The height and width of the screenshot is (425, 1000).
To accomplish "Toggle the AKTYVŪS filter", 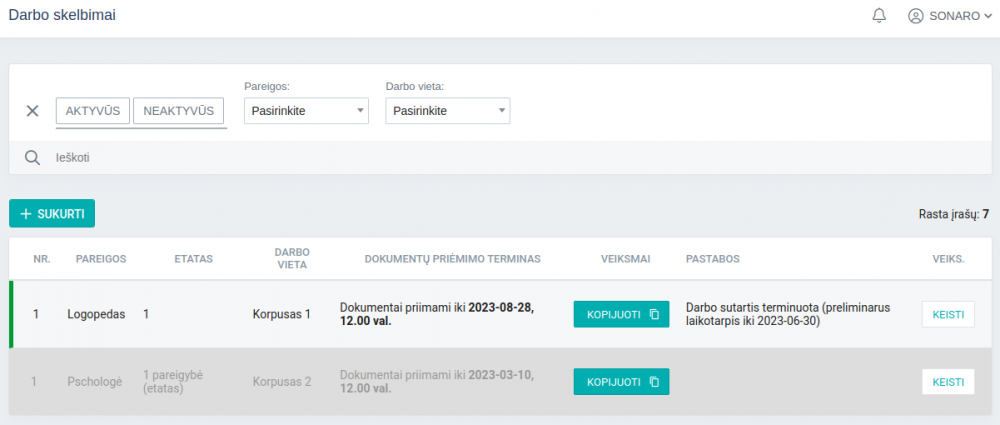I will click(93, 111).
